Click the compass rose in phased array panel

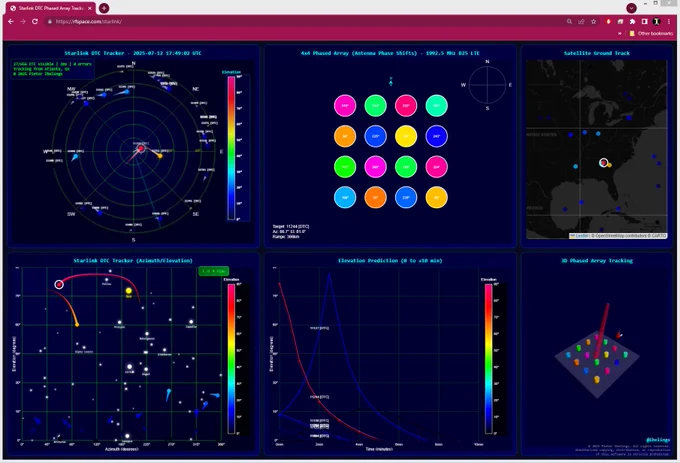click(487, 85)
